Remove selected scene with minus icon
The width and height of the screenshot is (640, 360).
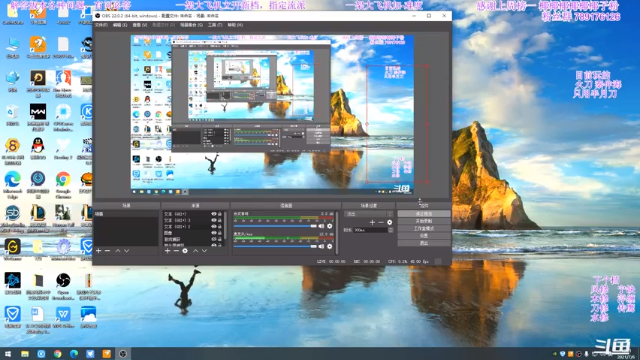point(107,251)
